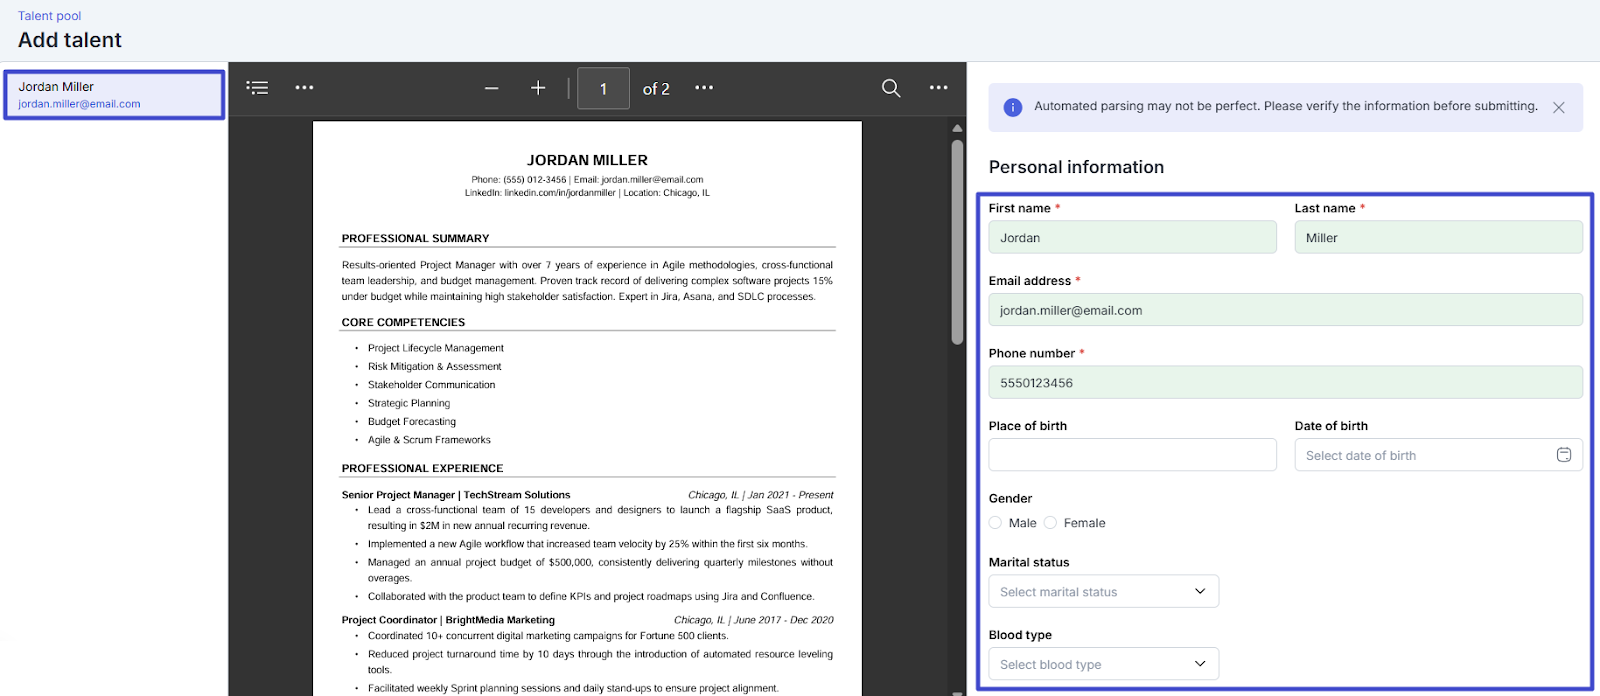Expand the Marital status dropdown

pos(1103,591)
